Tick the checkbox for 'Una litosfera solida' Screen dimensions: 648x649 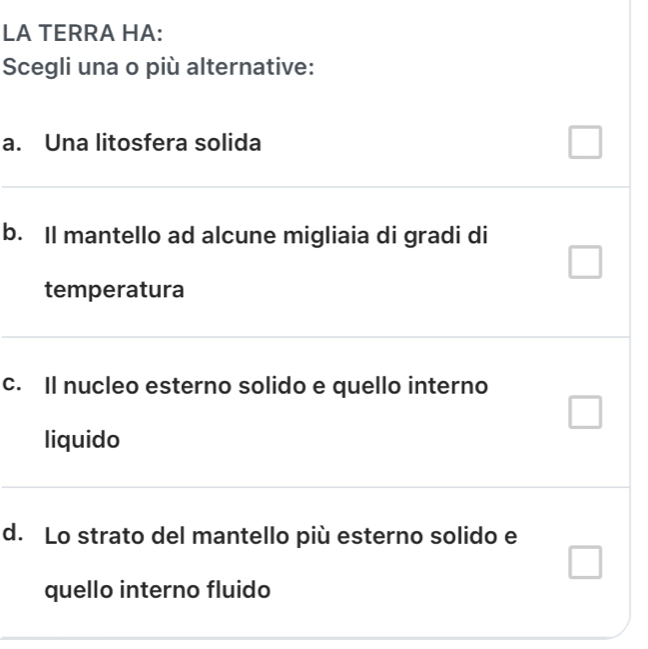click(585, 144)
